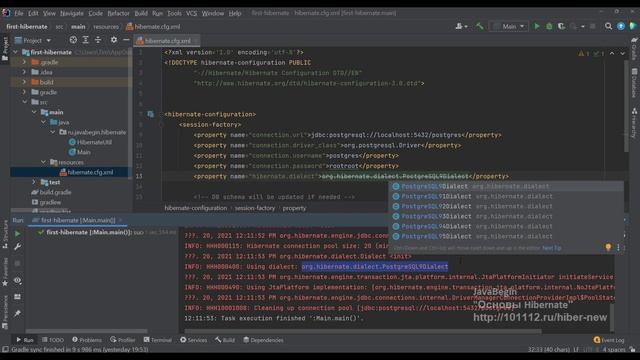Screen dimensions: 640x360
Task: Collapse all nodes in Project panel
Action: [98, 40]
